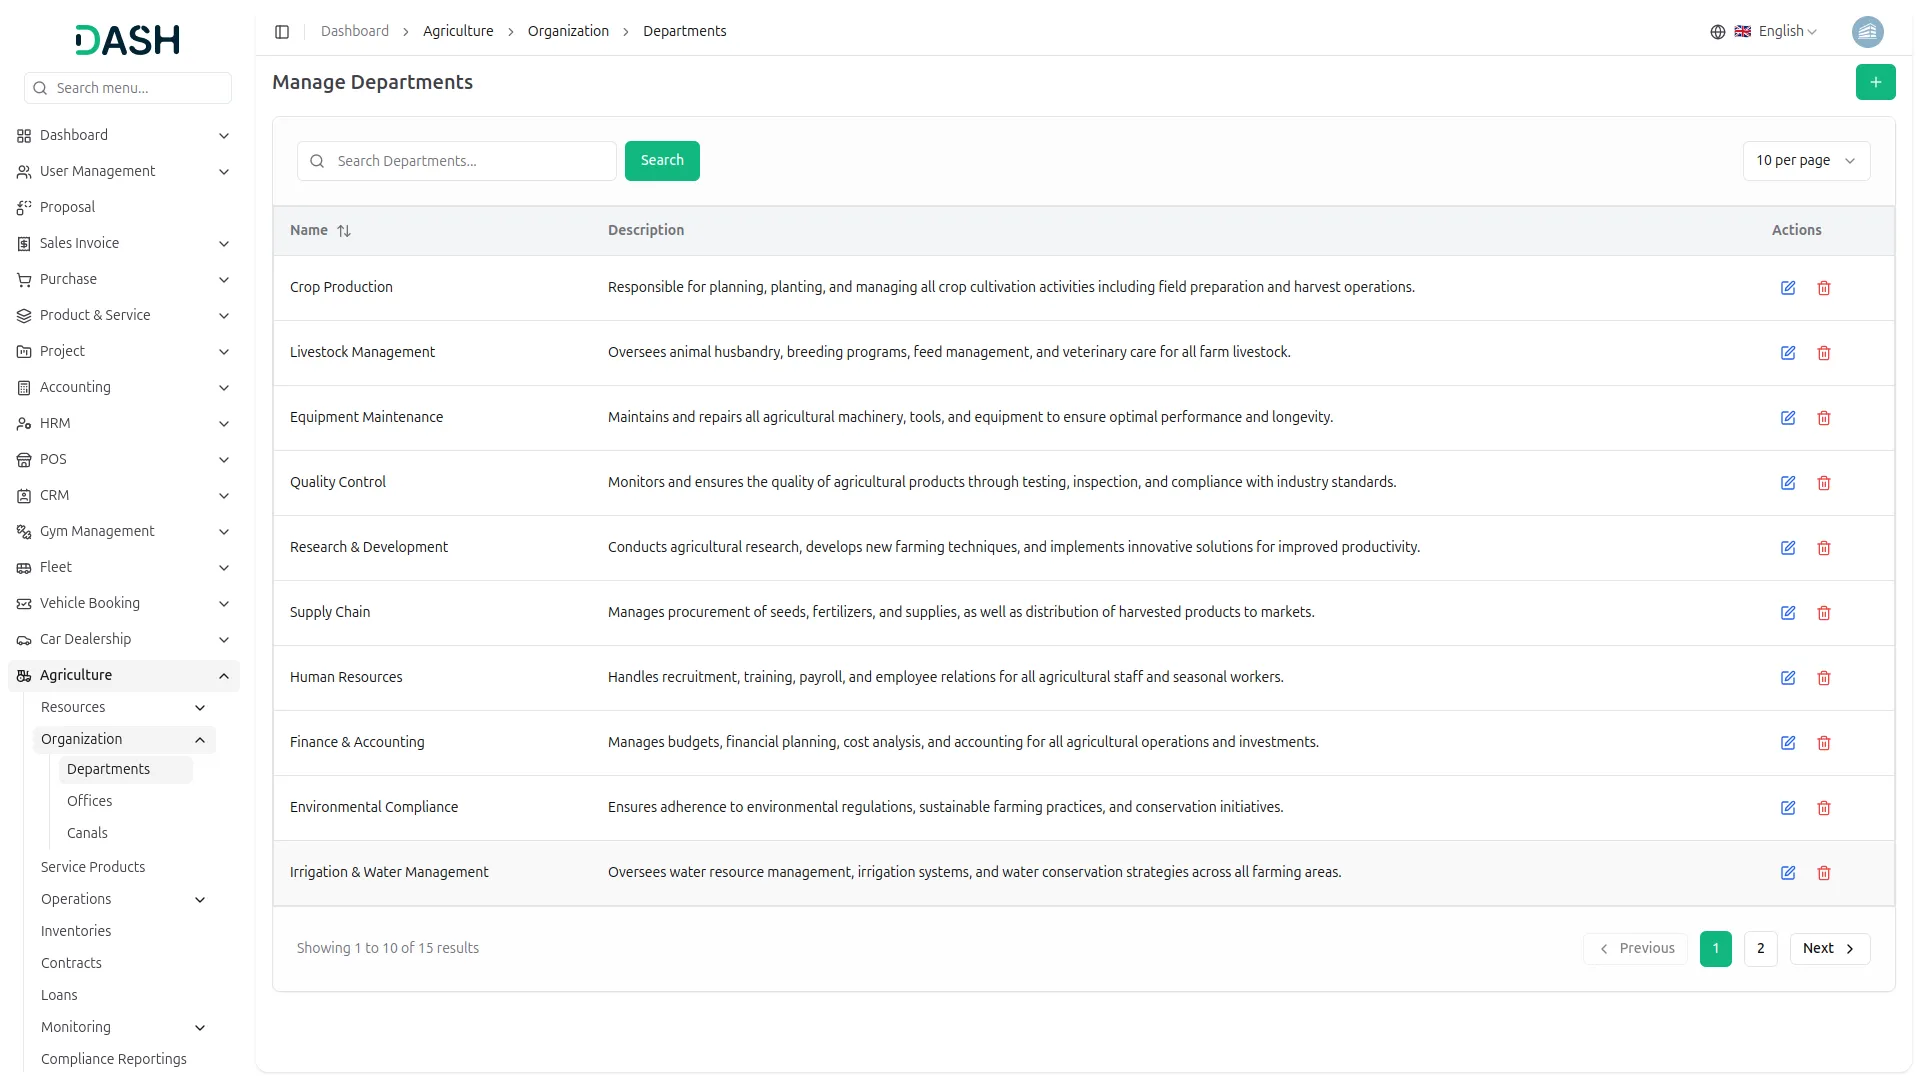Open the user avatar menu

point(1867,32)
